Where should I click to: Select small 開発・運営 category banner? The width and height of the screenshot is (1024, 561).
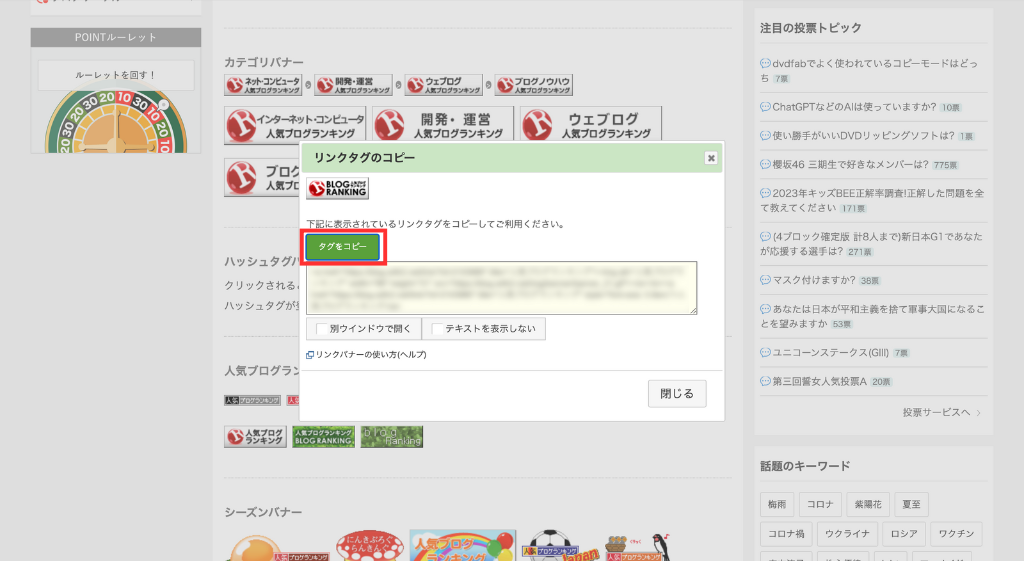coord(353,85)
